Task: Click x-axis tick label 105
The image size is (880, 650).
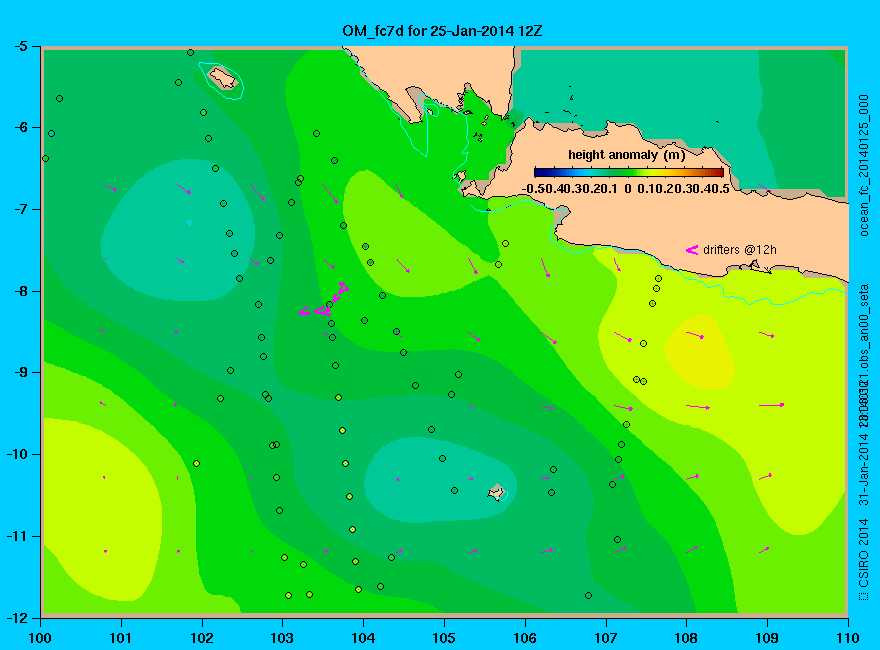Action: (x=444, y=638)
